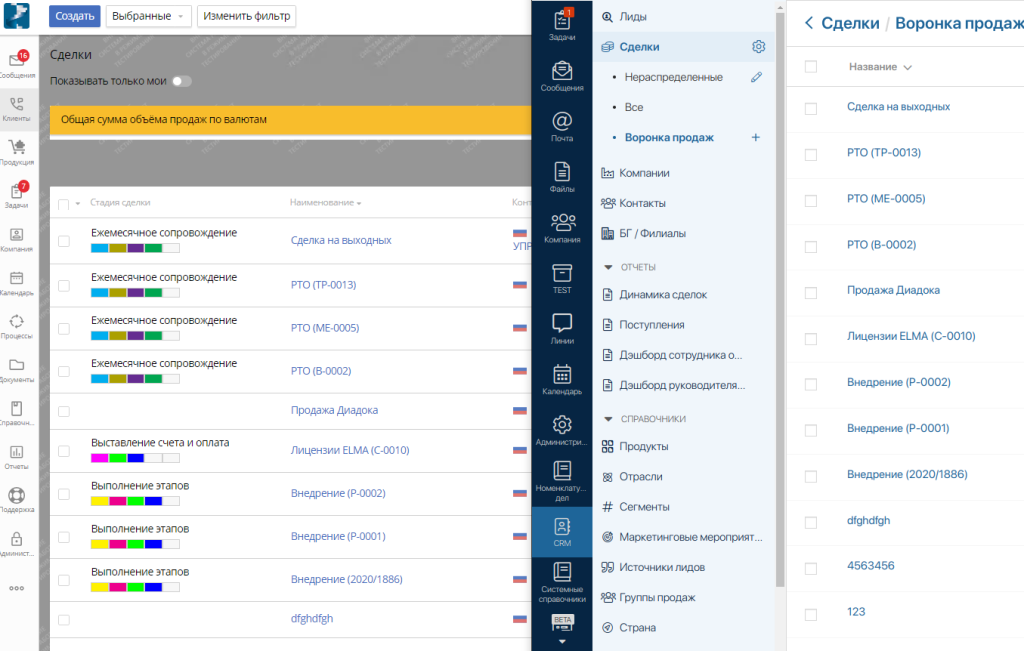This screenshot has width=1024, height=651.
Task: Collapse the ОТЧЕТЫ section
Action: coord(608,267)
